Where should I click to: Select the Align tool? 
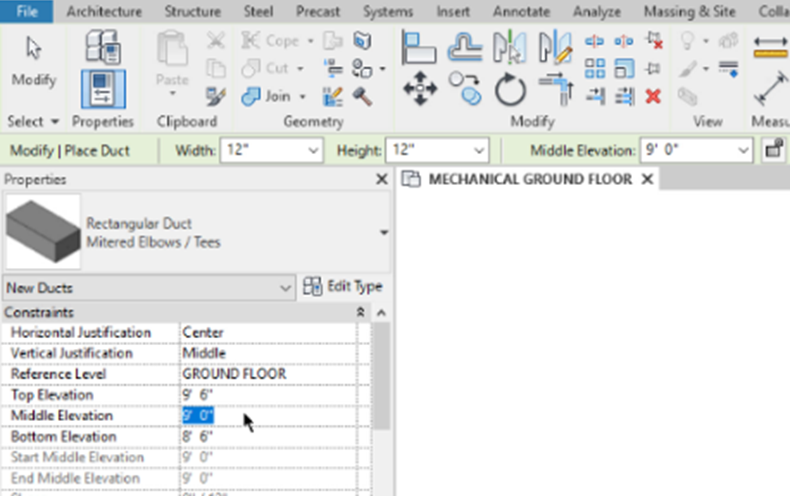[419, 48]
